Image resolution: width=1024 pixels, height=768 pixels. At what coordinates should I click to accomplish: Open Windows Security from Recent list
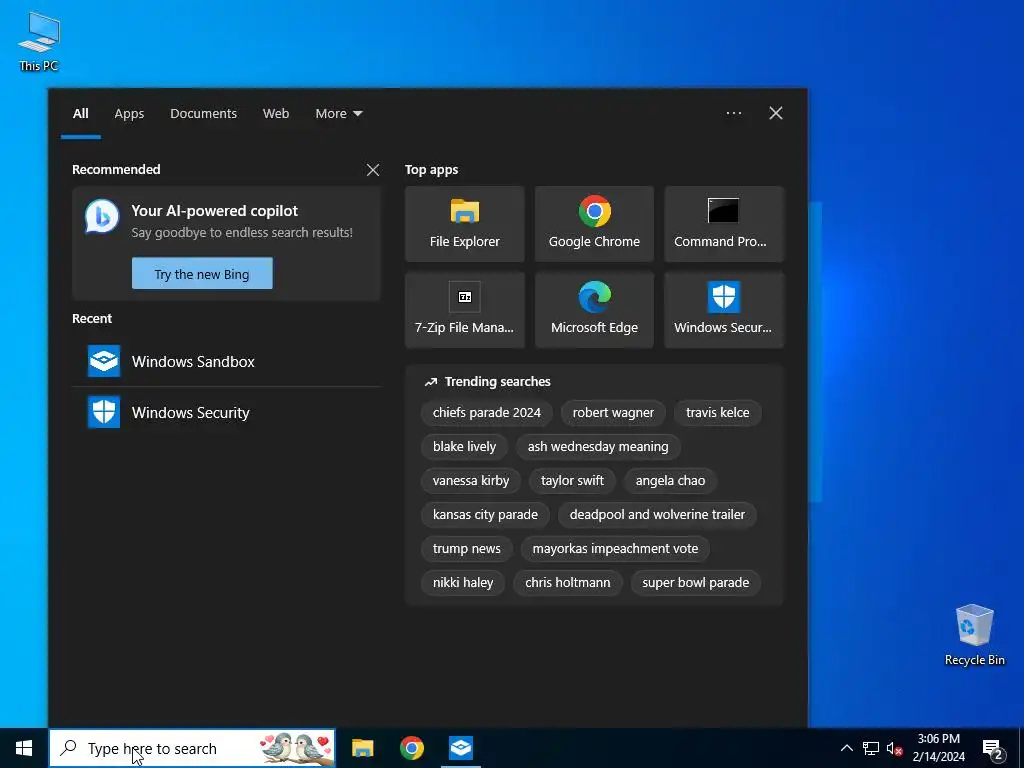pos(226,413)
